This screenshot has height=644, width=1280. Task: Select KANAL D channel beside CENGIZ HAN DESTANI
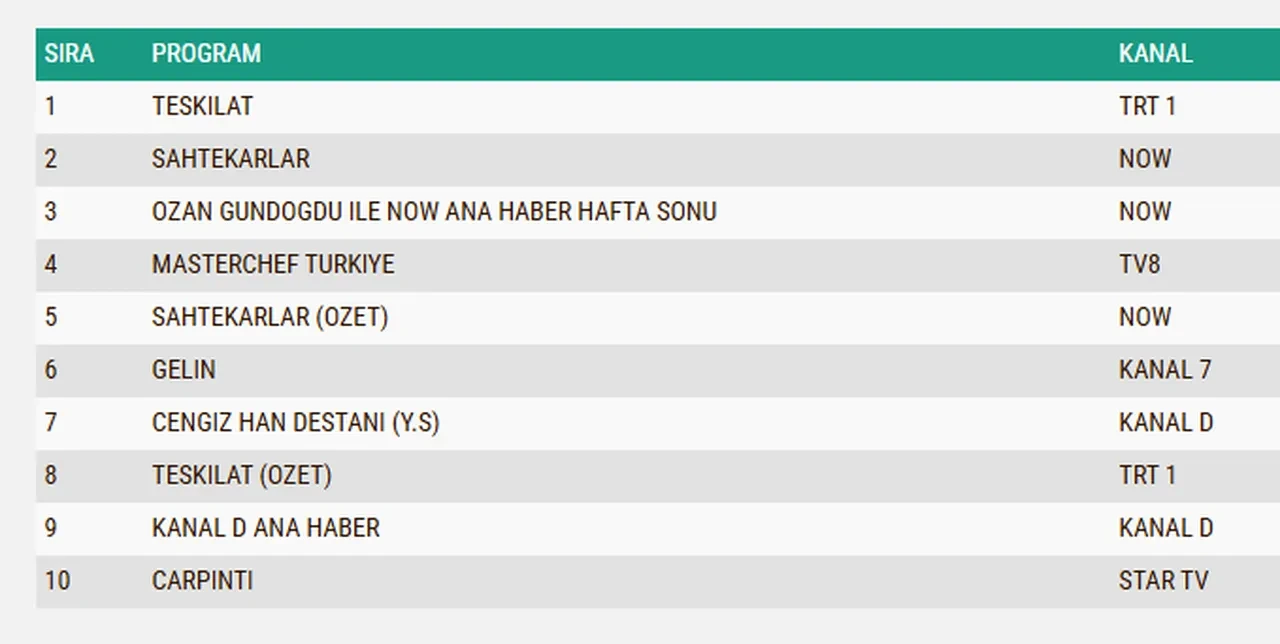(x=1166, y=423)
